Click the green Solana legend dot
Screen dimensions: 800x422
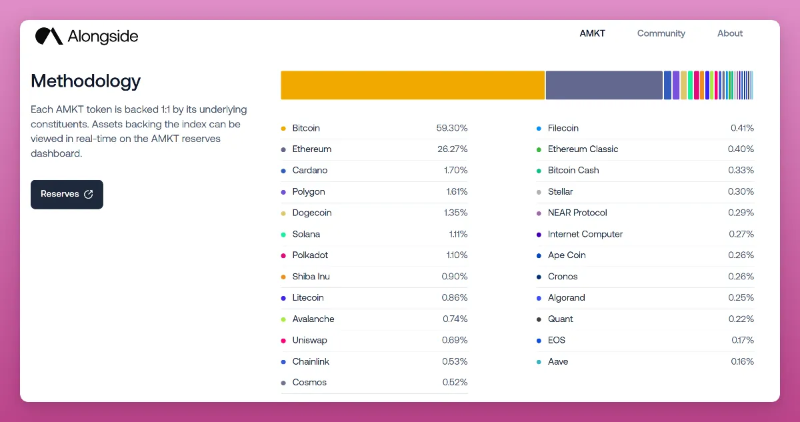[x=283, y=234]
